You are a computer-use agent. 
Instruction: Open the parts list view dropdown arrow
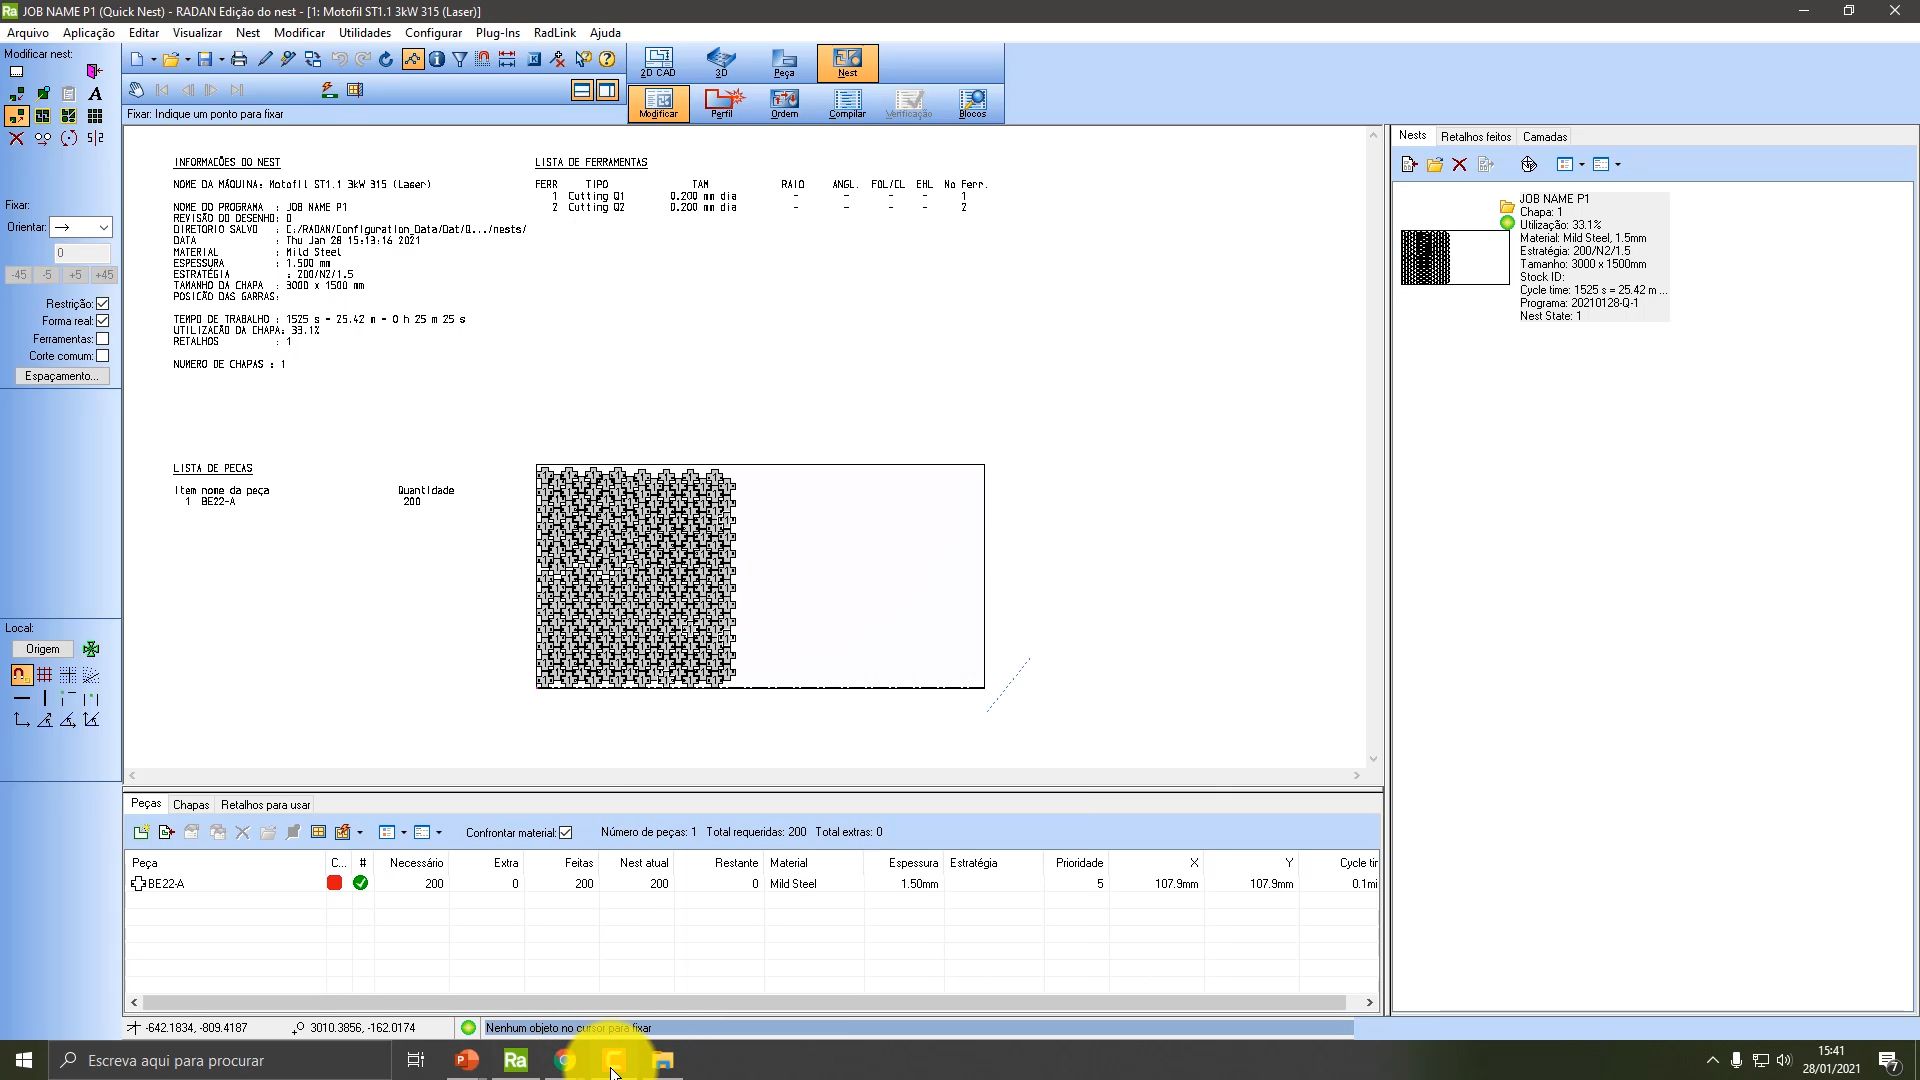tap(404, 832)
